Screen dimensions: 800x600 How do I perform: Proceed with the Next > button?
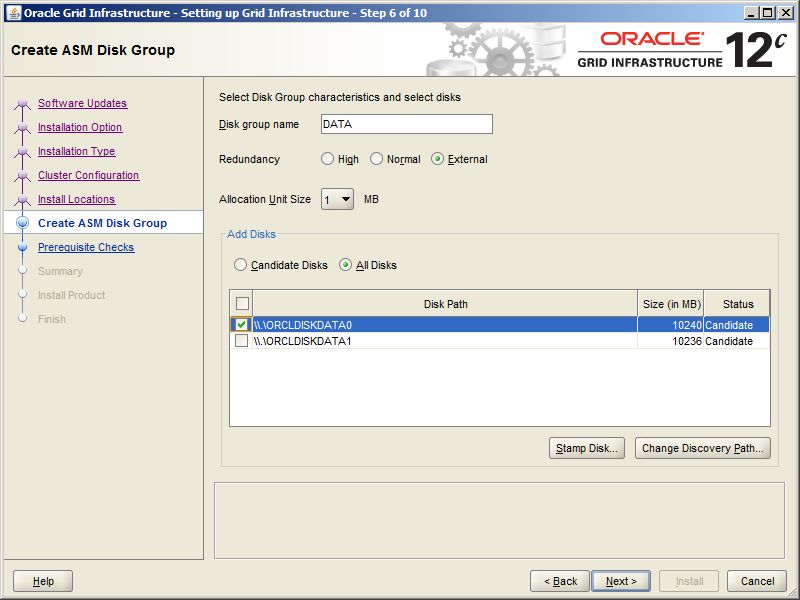pos(621,581)
